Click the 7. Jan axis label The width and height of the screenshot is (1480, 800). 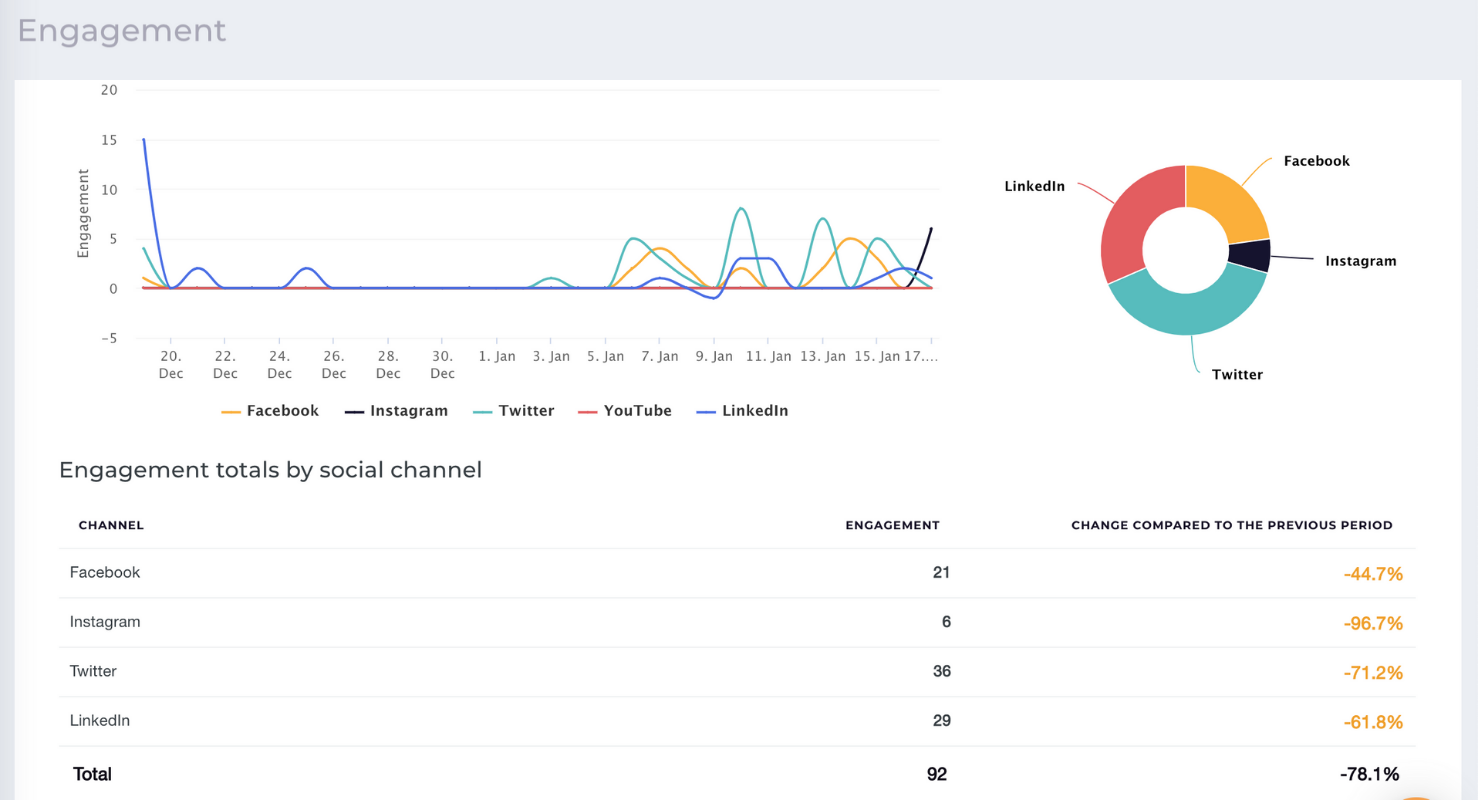(x=660, y=356)
